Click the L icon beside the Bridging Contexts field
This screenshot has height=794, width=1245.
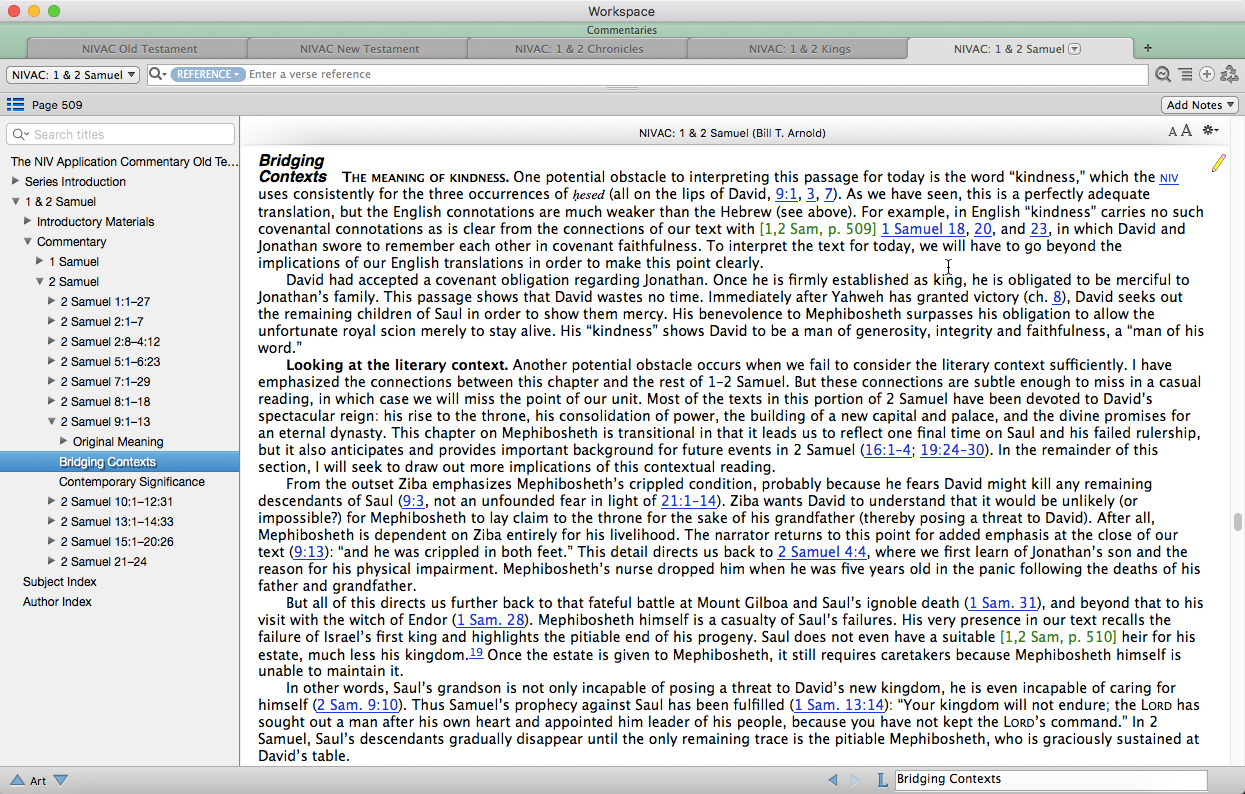point(882,780)
